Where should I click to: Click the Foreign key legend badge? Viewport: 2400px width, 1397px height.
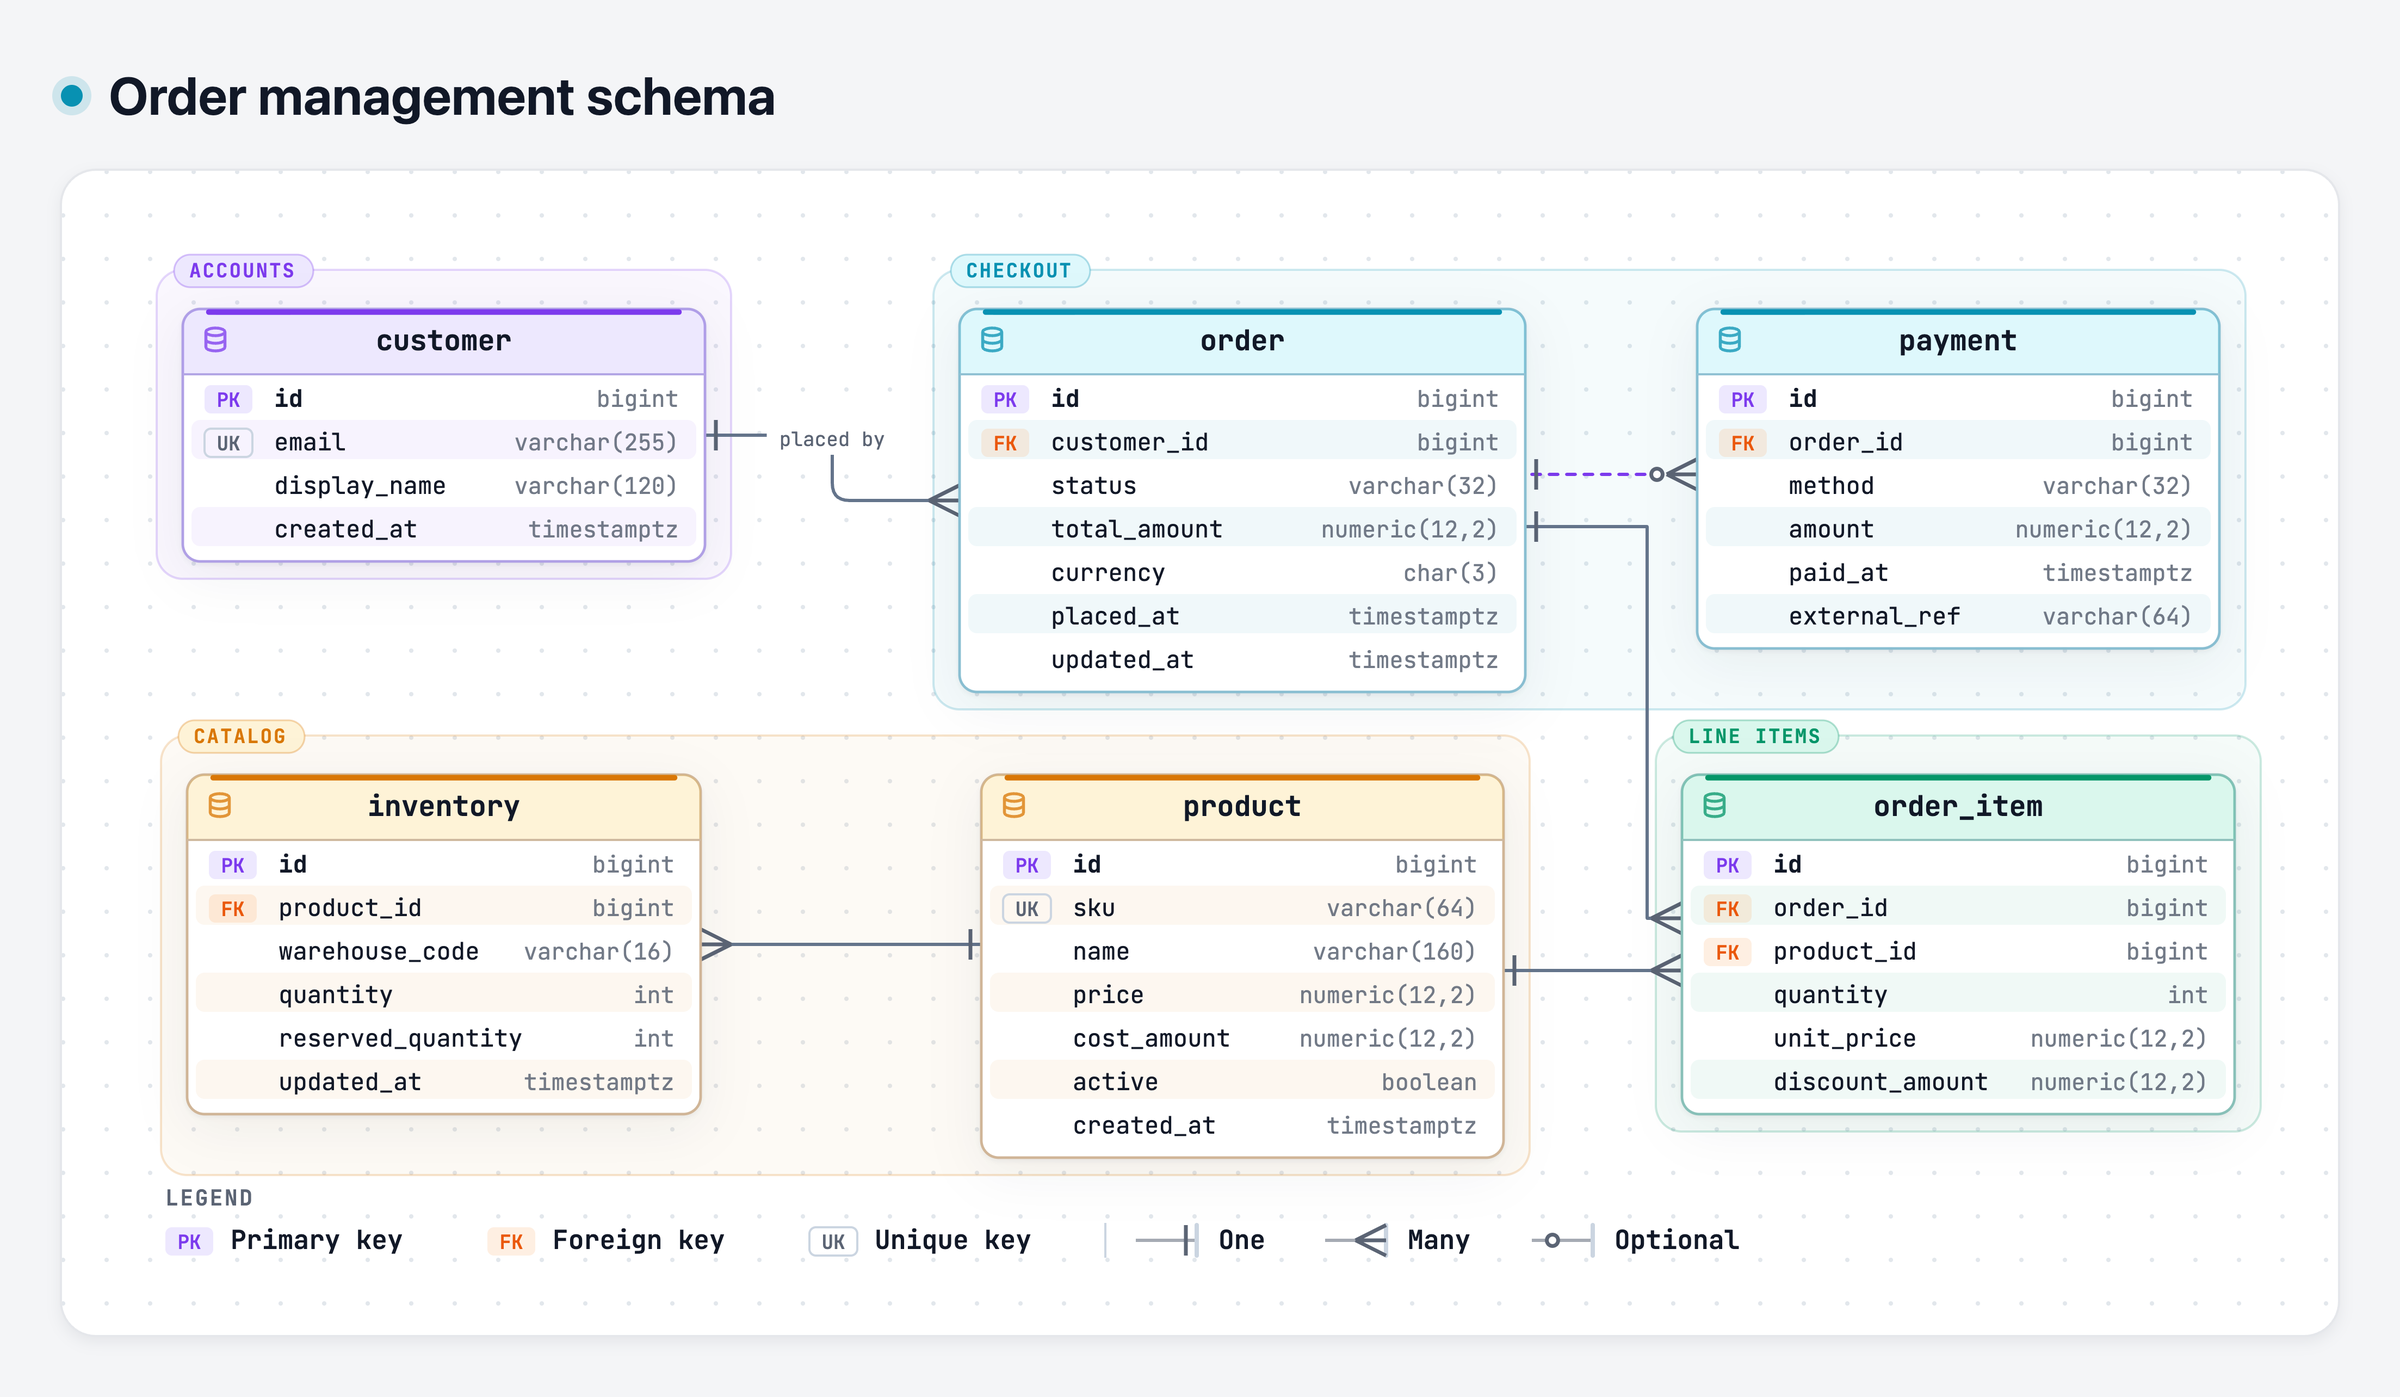pyautogui.click(x=511, y=1241)
